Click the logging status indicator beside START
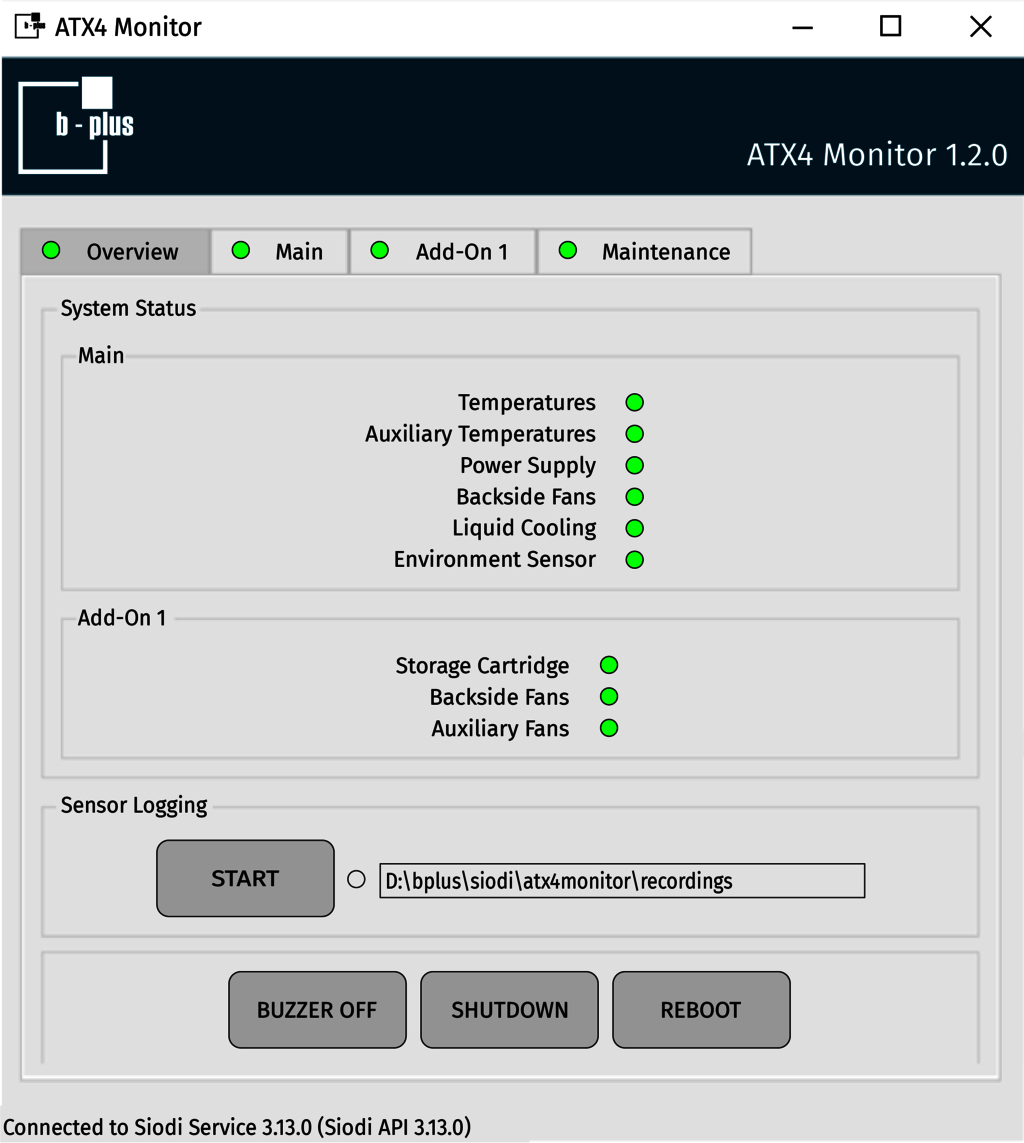The height and width of the screenshot is (1143, 1024). pos(356,880)
